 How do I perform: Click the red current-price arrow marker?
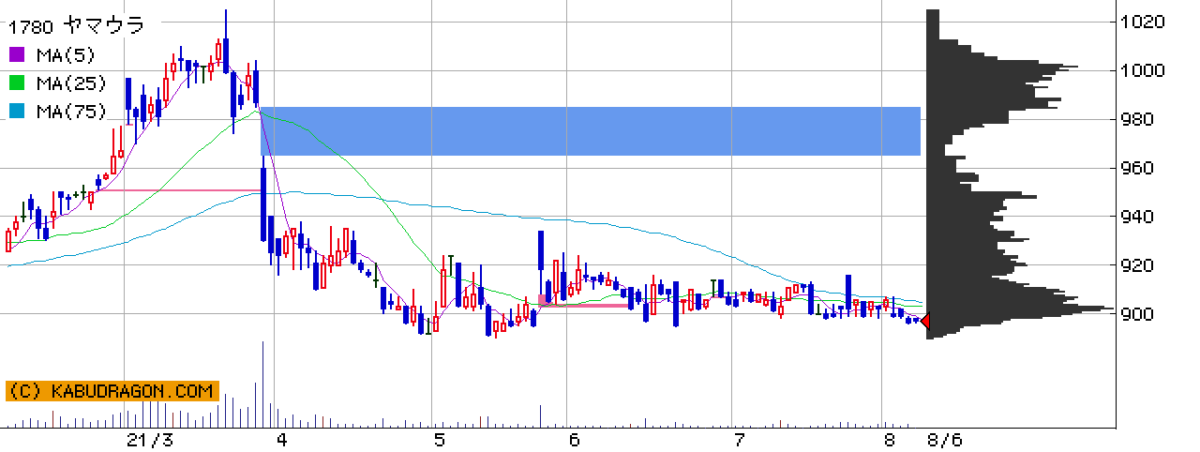(925, 321)
